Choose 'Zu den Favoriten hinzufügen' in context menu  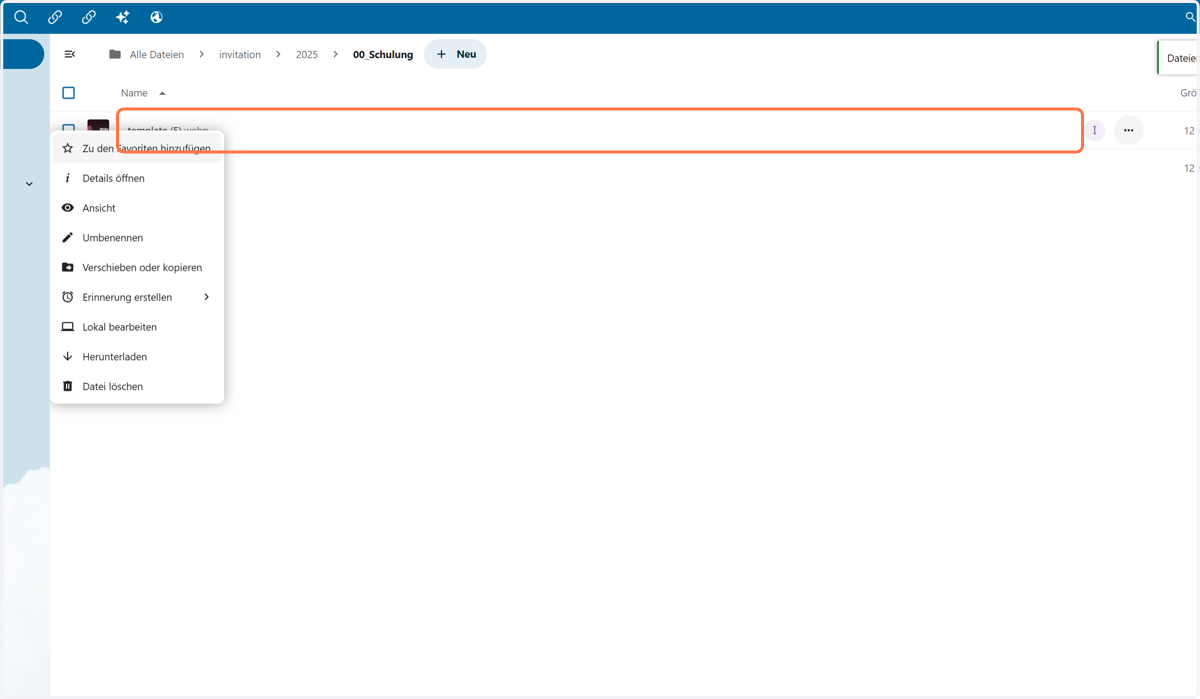click(137, 148)
